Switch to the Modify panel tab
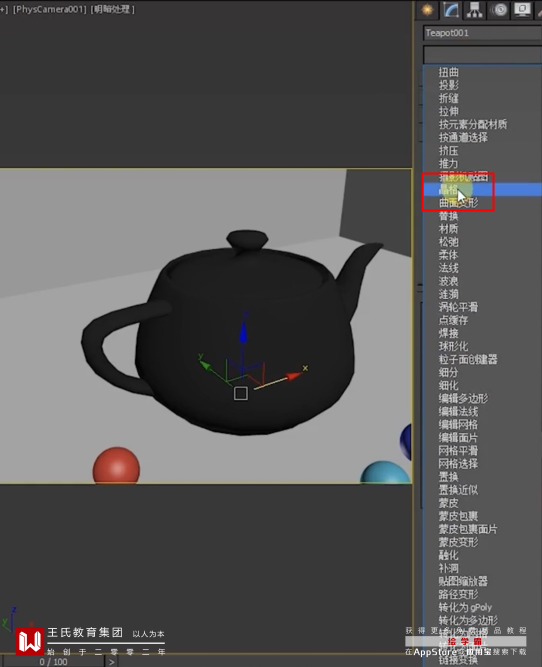Screen dimensions: 542x667 pos(451,10)
